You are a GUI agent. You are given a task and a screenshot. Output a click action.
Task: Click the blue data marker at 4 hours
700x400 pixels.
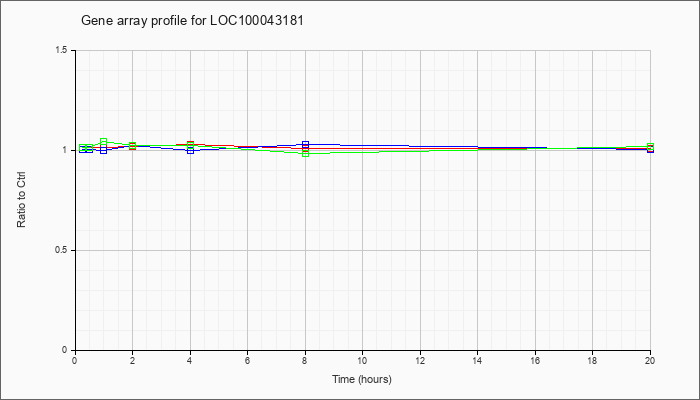tap(190, 150)
